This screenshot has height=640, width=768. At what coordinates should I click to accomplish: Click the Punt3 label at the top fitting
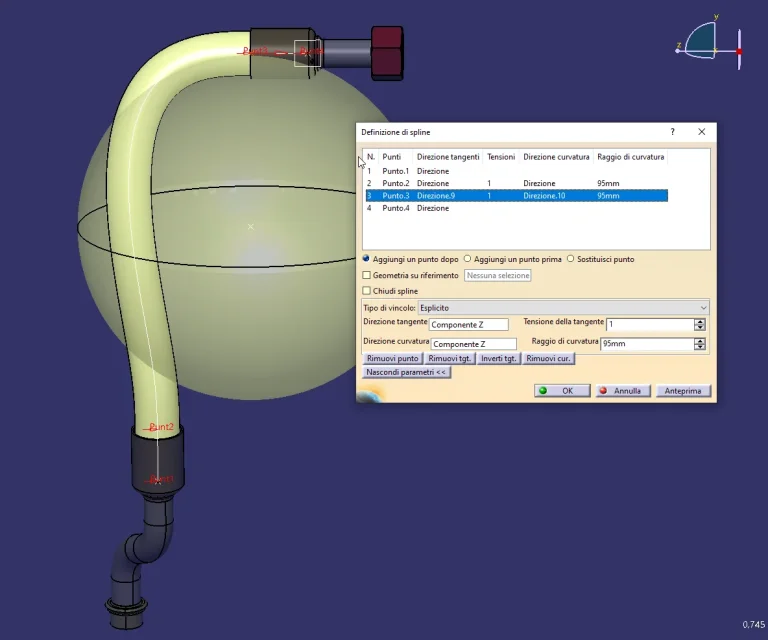256,51
